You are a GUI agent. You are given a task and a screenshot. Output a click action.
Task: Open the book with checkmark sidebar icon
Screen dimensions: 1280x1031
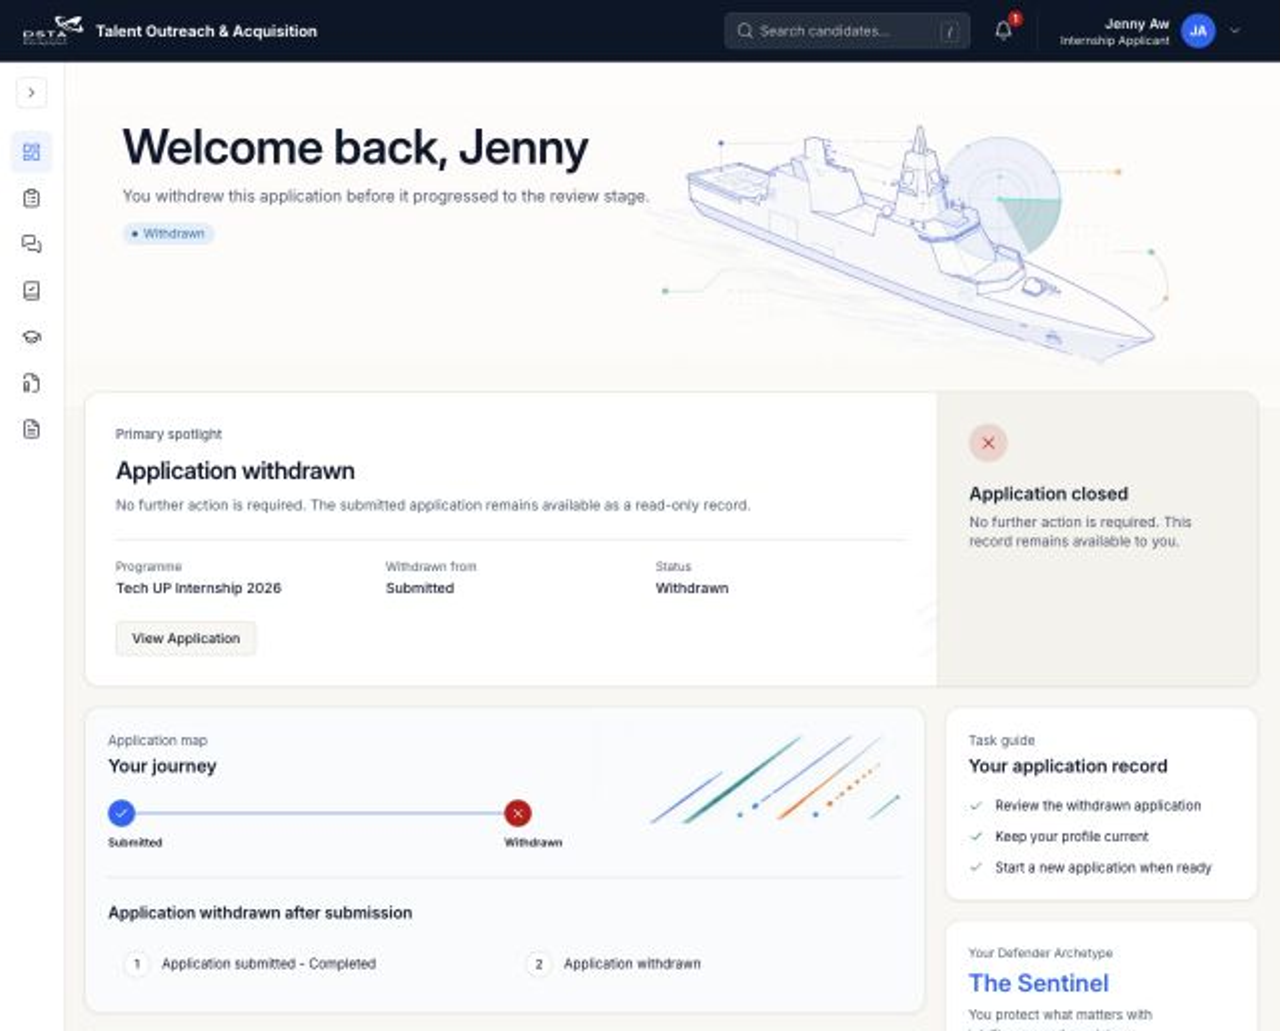32,291
